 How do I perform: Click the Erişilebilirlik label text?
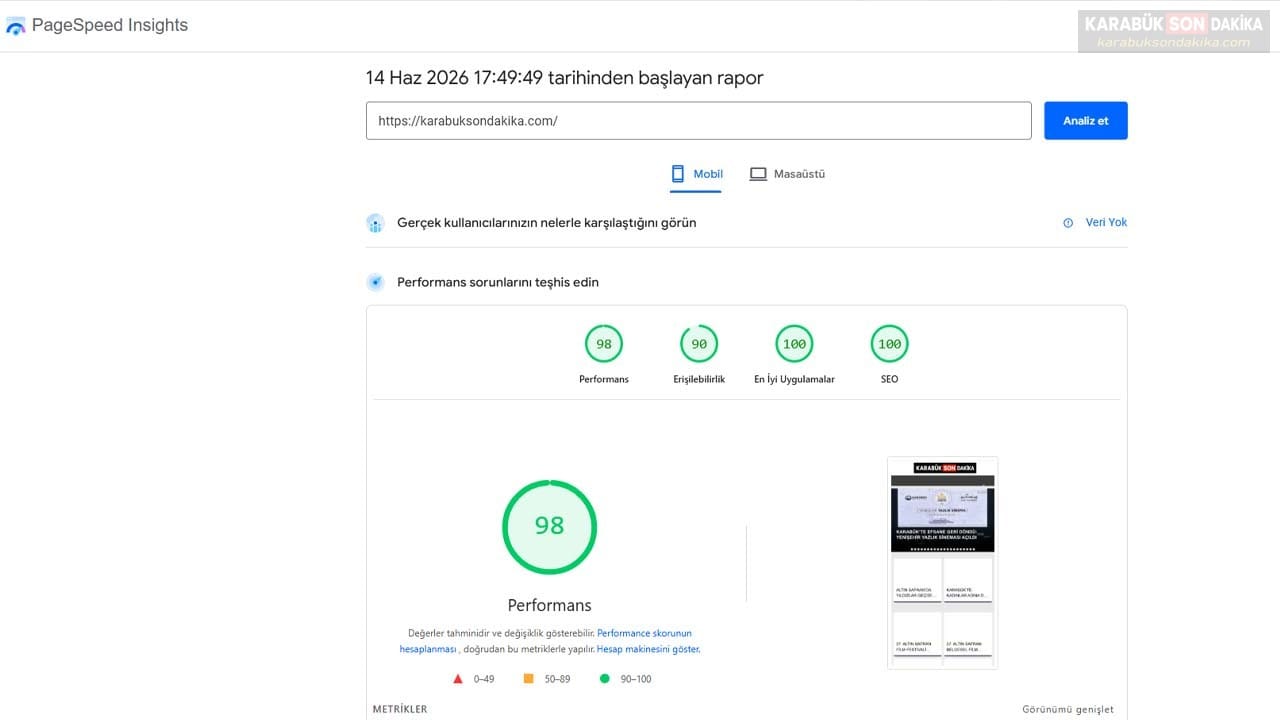coord(699,380)
